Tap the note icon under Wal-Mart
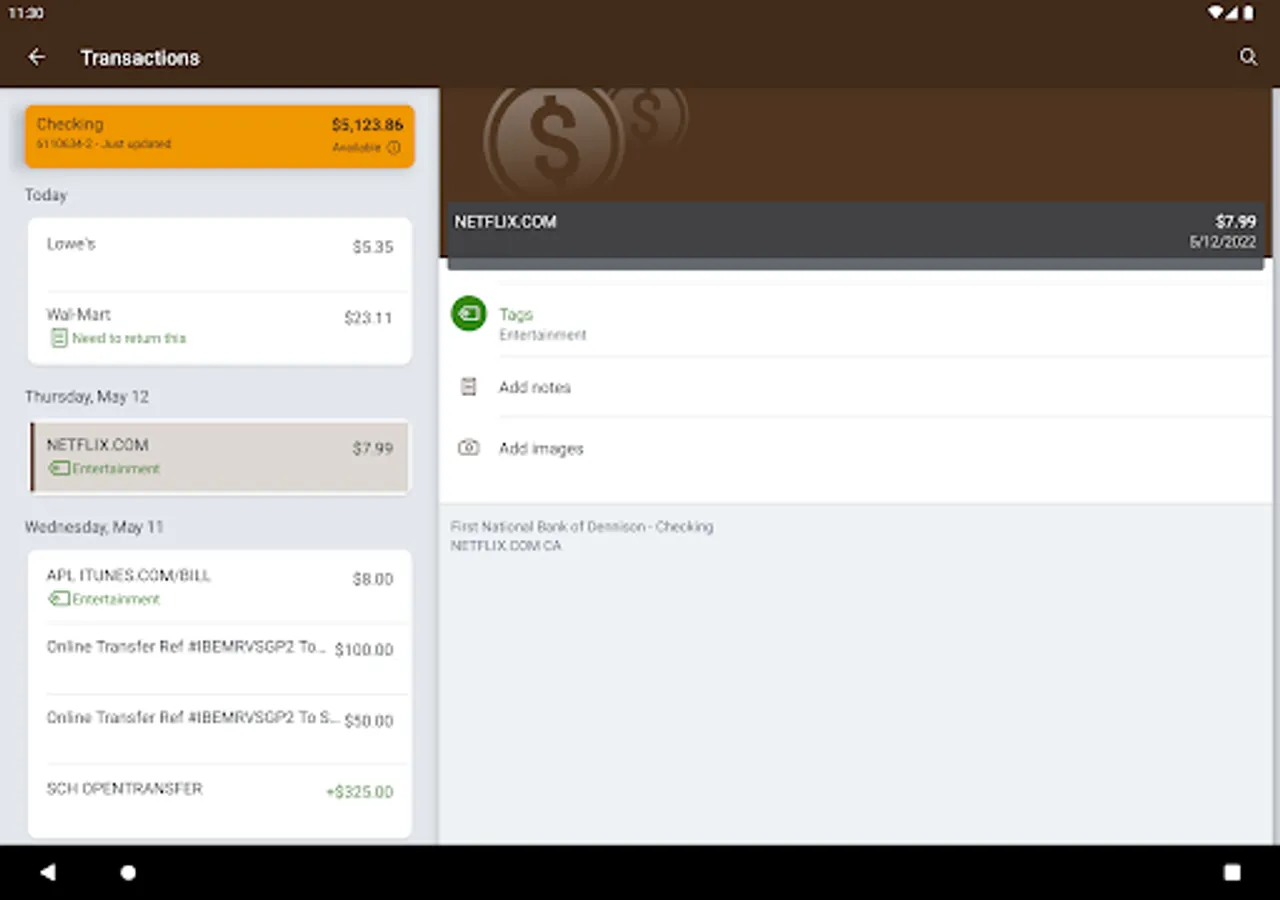This screenshot has height=900, width=1280. point(59,338)
